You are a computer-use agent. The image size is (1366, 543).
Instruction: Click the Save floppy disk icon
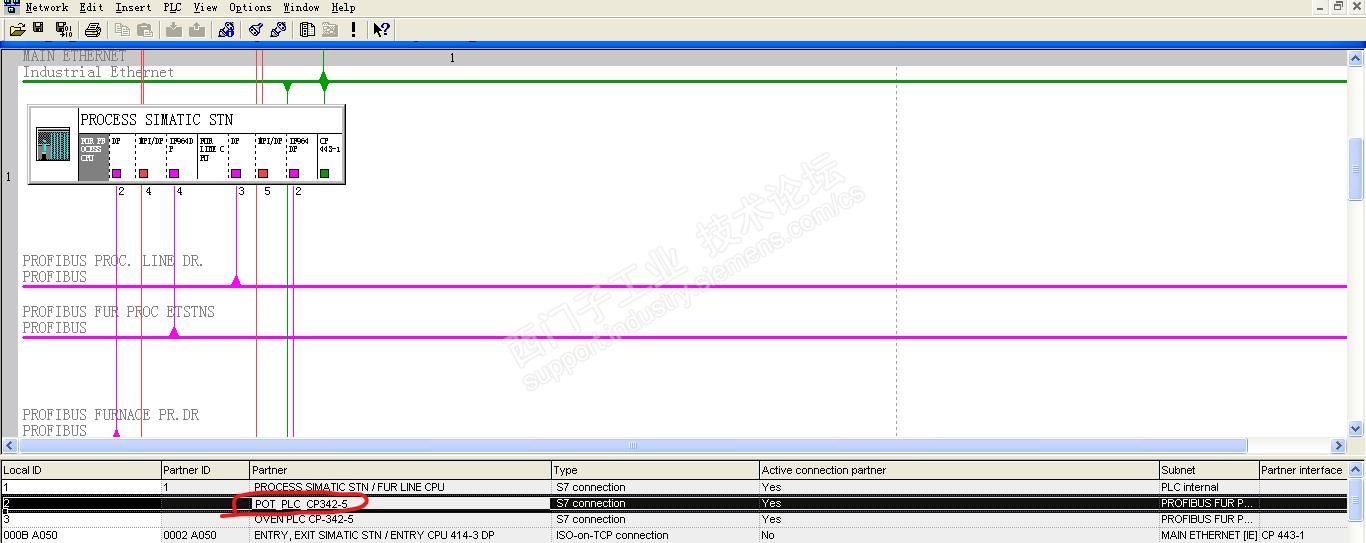click(38, 30)
